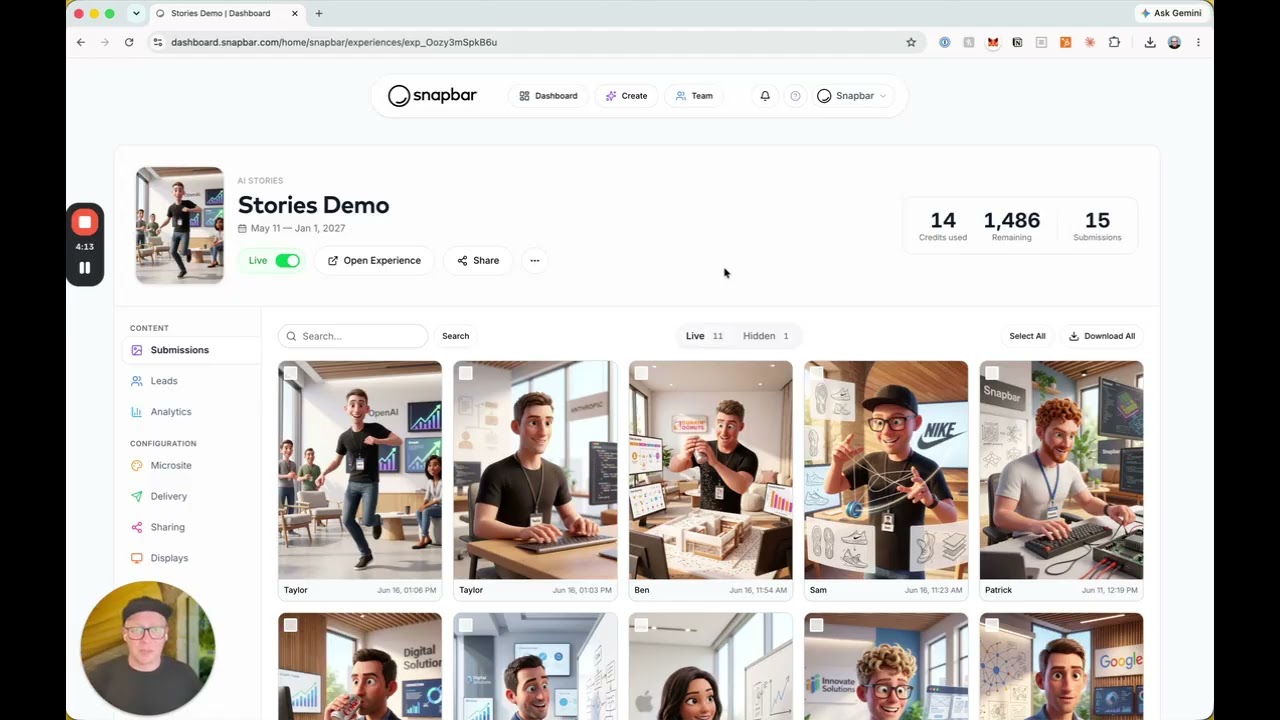Open the 1Password extension
Viewport: 1280px width, 720px height.
[944, 42]
